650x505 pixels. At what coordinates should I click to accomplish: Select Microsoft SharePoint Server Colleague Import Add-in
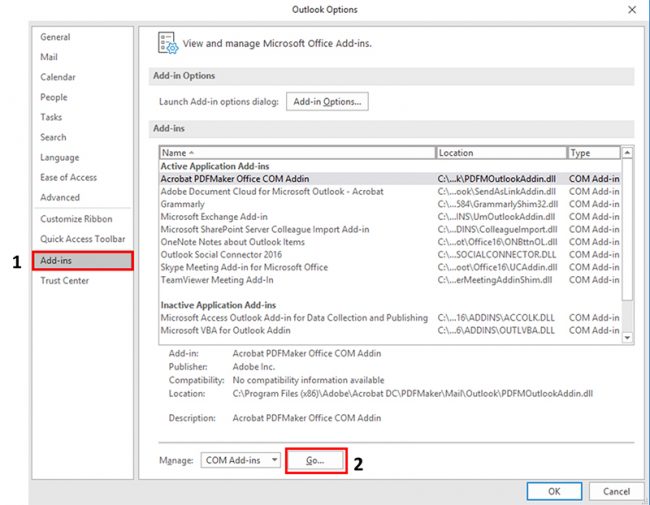click(x=390, y=229)
